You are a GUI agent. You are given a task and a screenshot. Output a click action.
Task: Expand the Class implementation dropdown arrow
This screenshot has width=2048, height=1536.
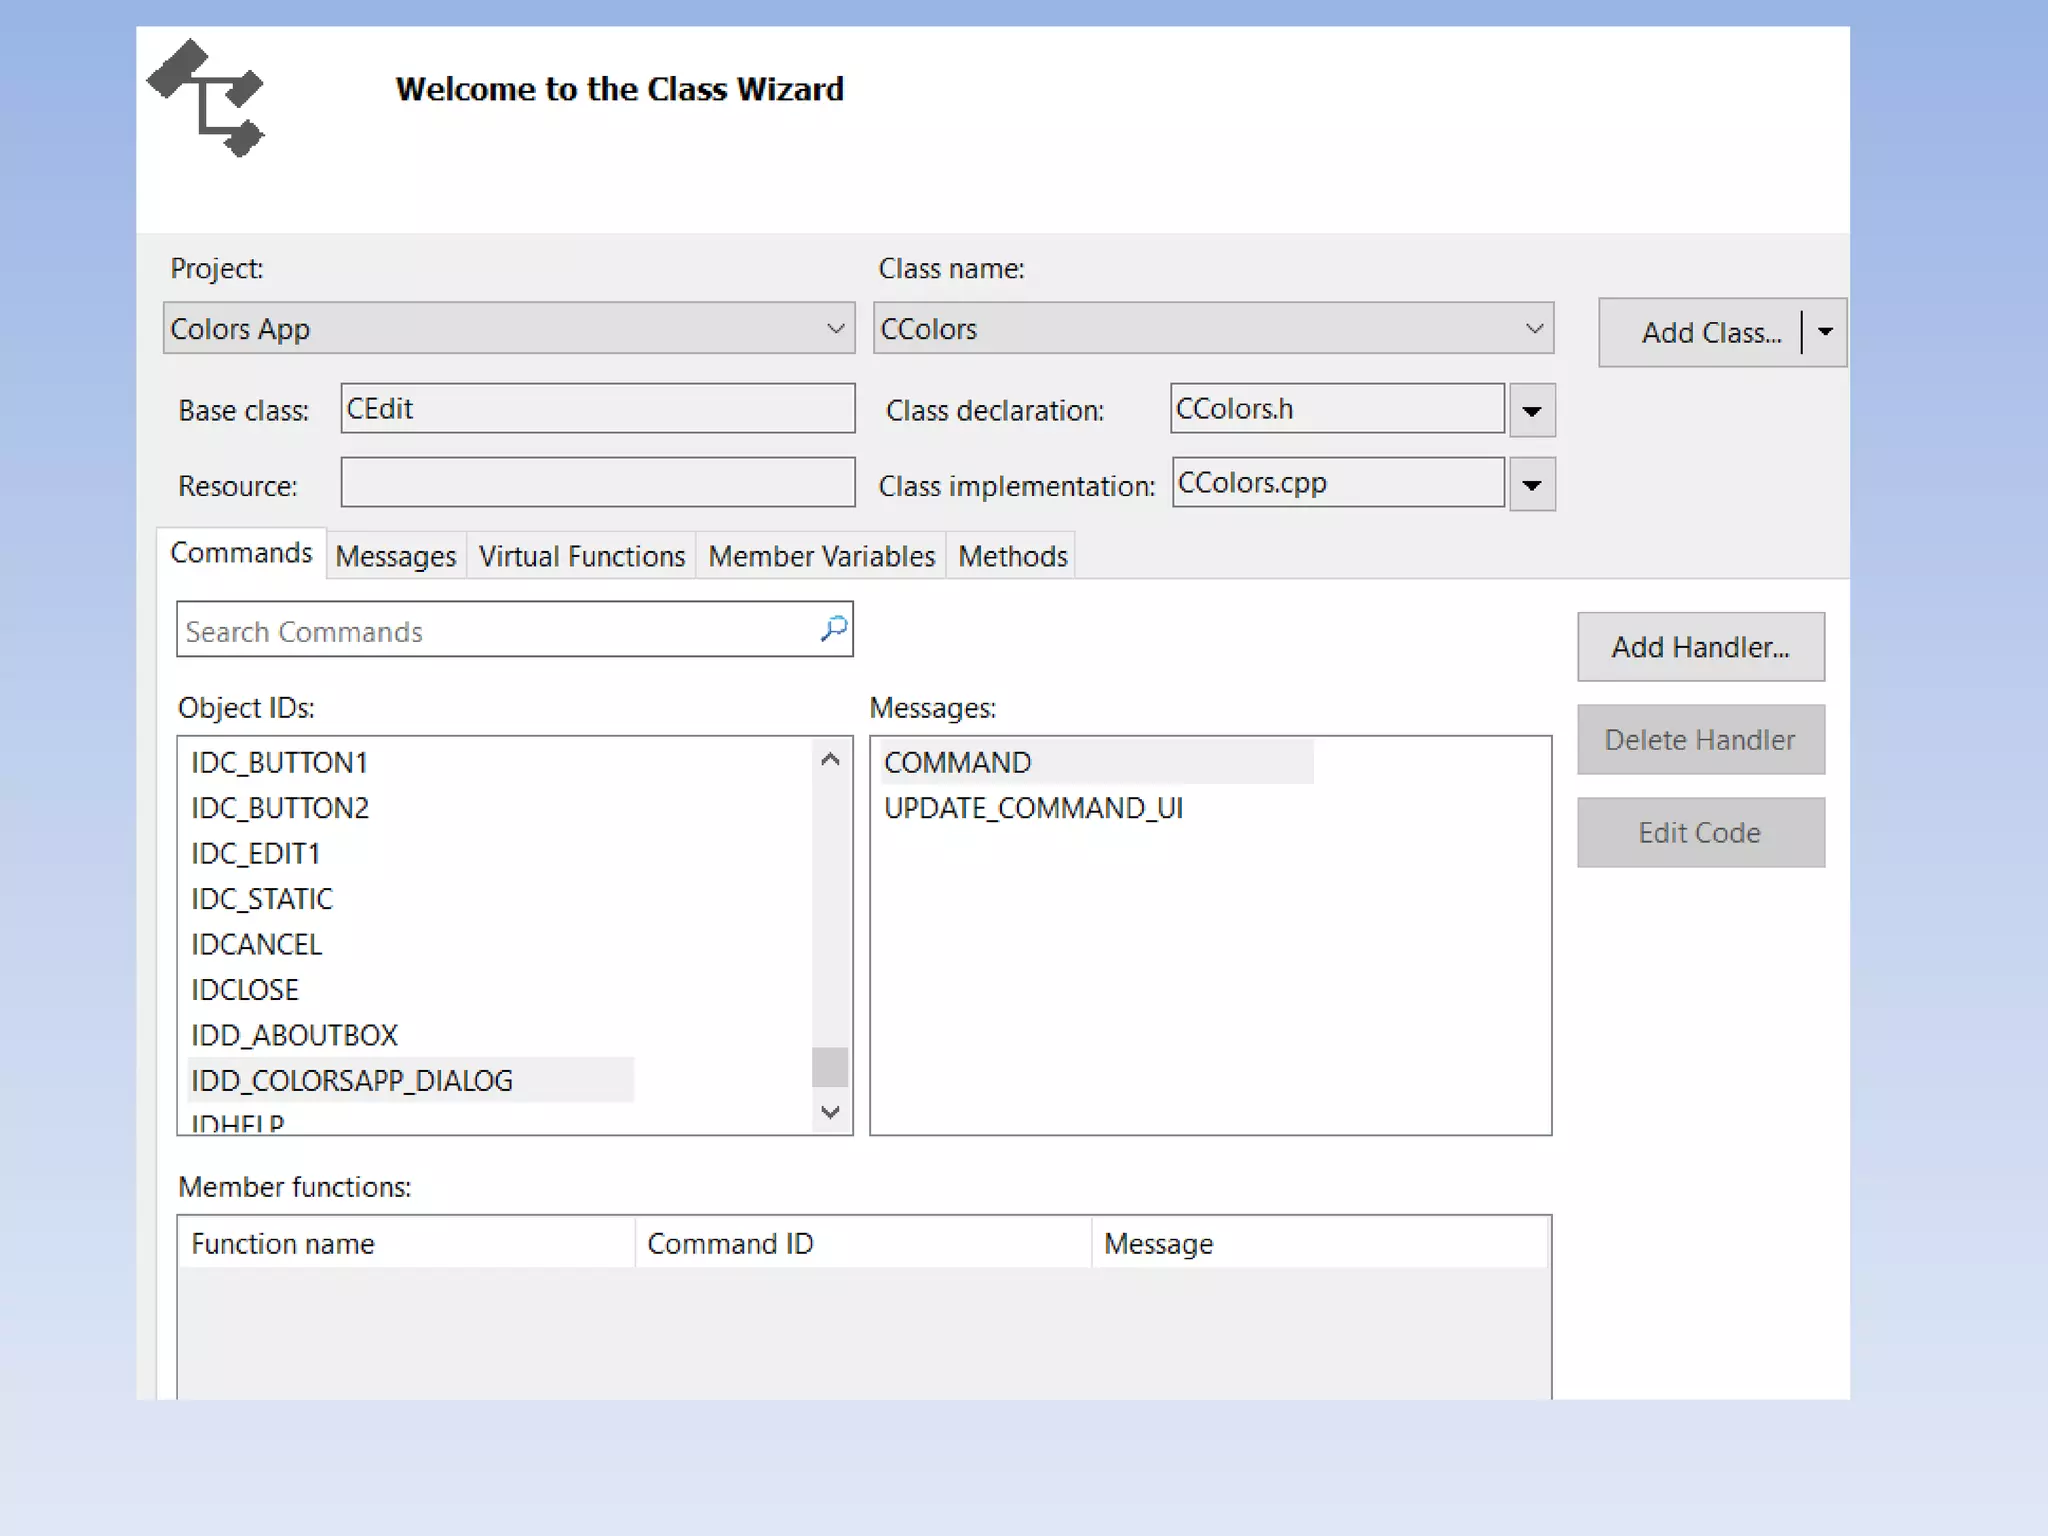coord(1532,485)
